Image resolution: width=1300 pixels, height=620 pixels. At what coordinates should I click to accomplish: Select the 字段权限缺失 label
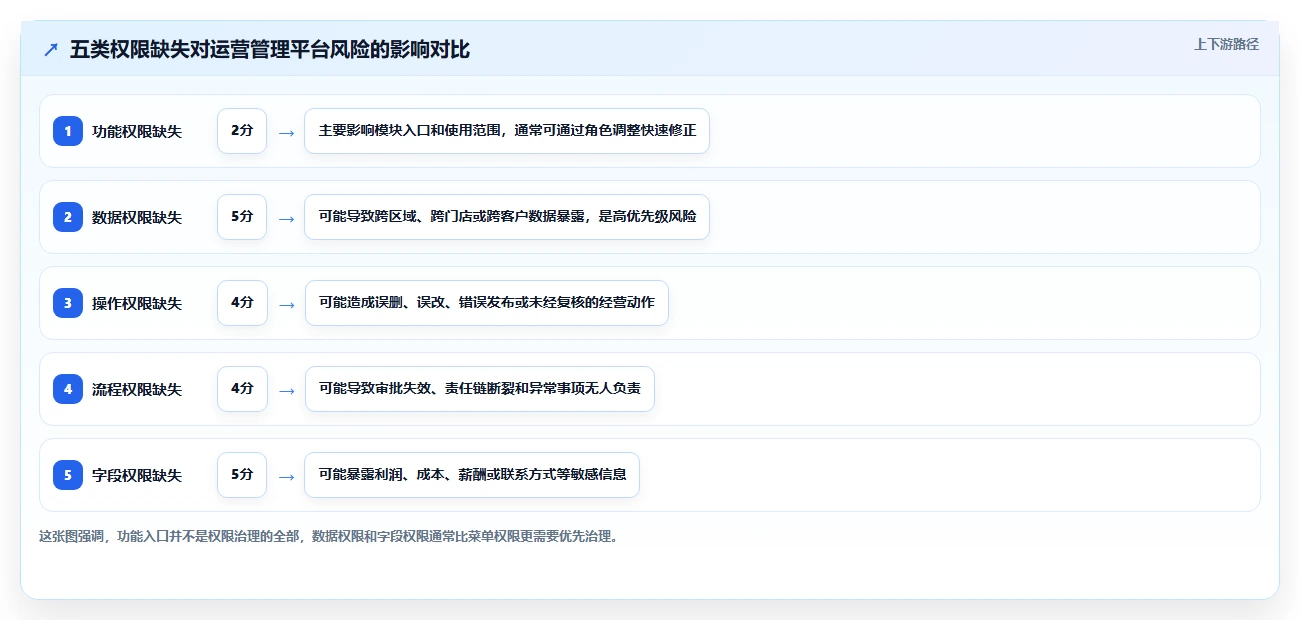(x=137, y=475)
